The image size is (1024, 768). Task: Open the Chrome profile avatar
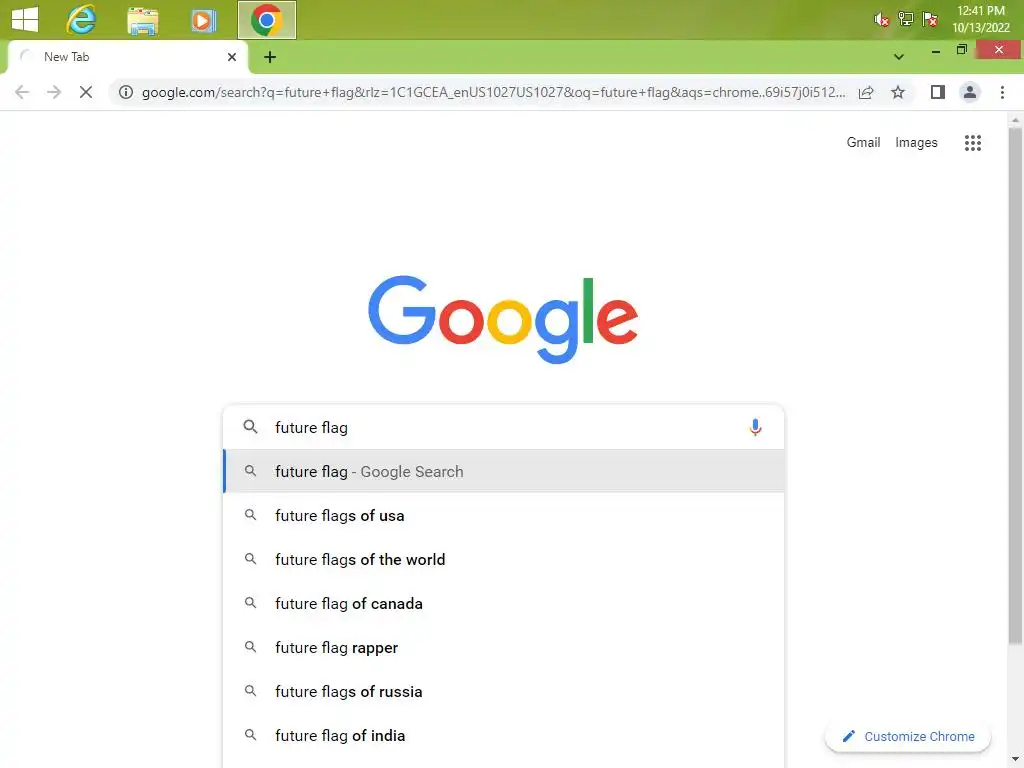tap(970, 92)
